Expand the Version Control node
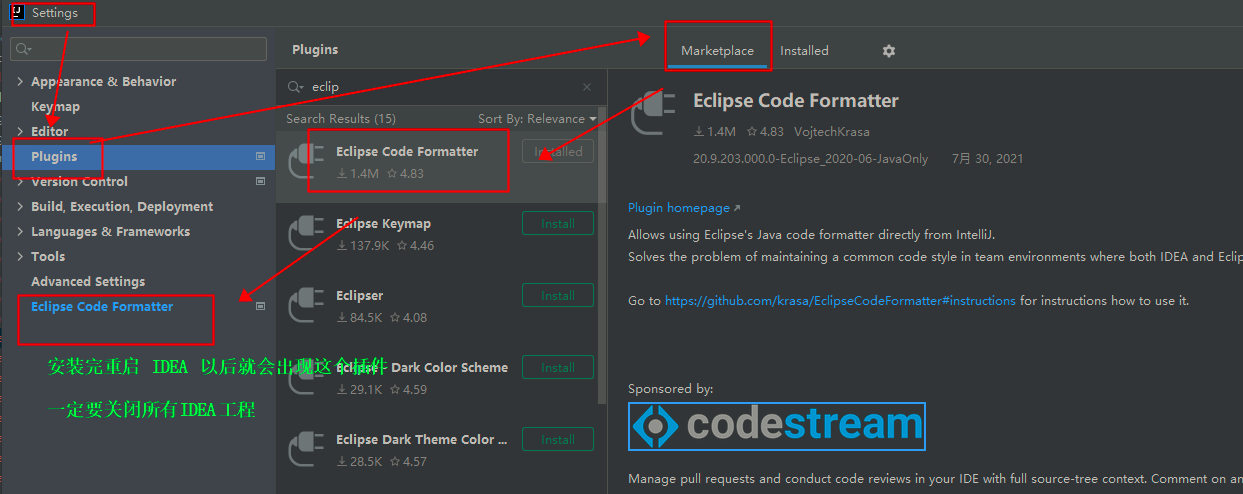1243x494 pixels. 20,181
